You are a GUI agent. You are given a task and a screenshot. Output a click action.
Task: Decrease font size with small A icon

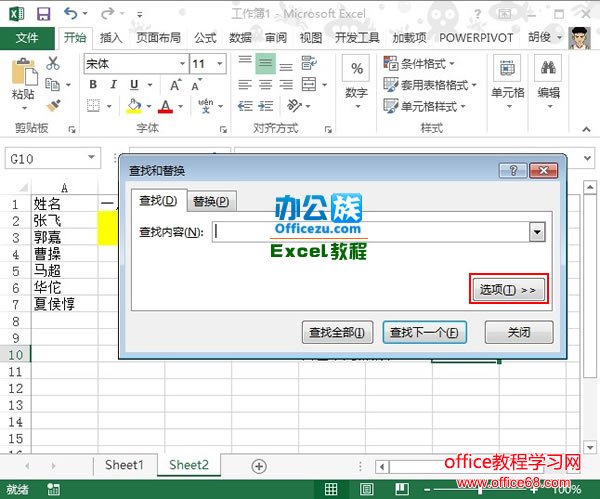pyautogui.click(x=197, y=85)
